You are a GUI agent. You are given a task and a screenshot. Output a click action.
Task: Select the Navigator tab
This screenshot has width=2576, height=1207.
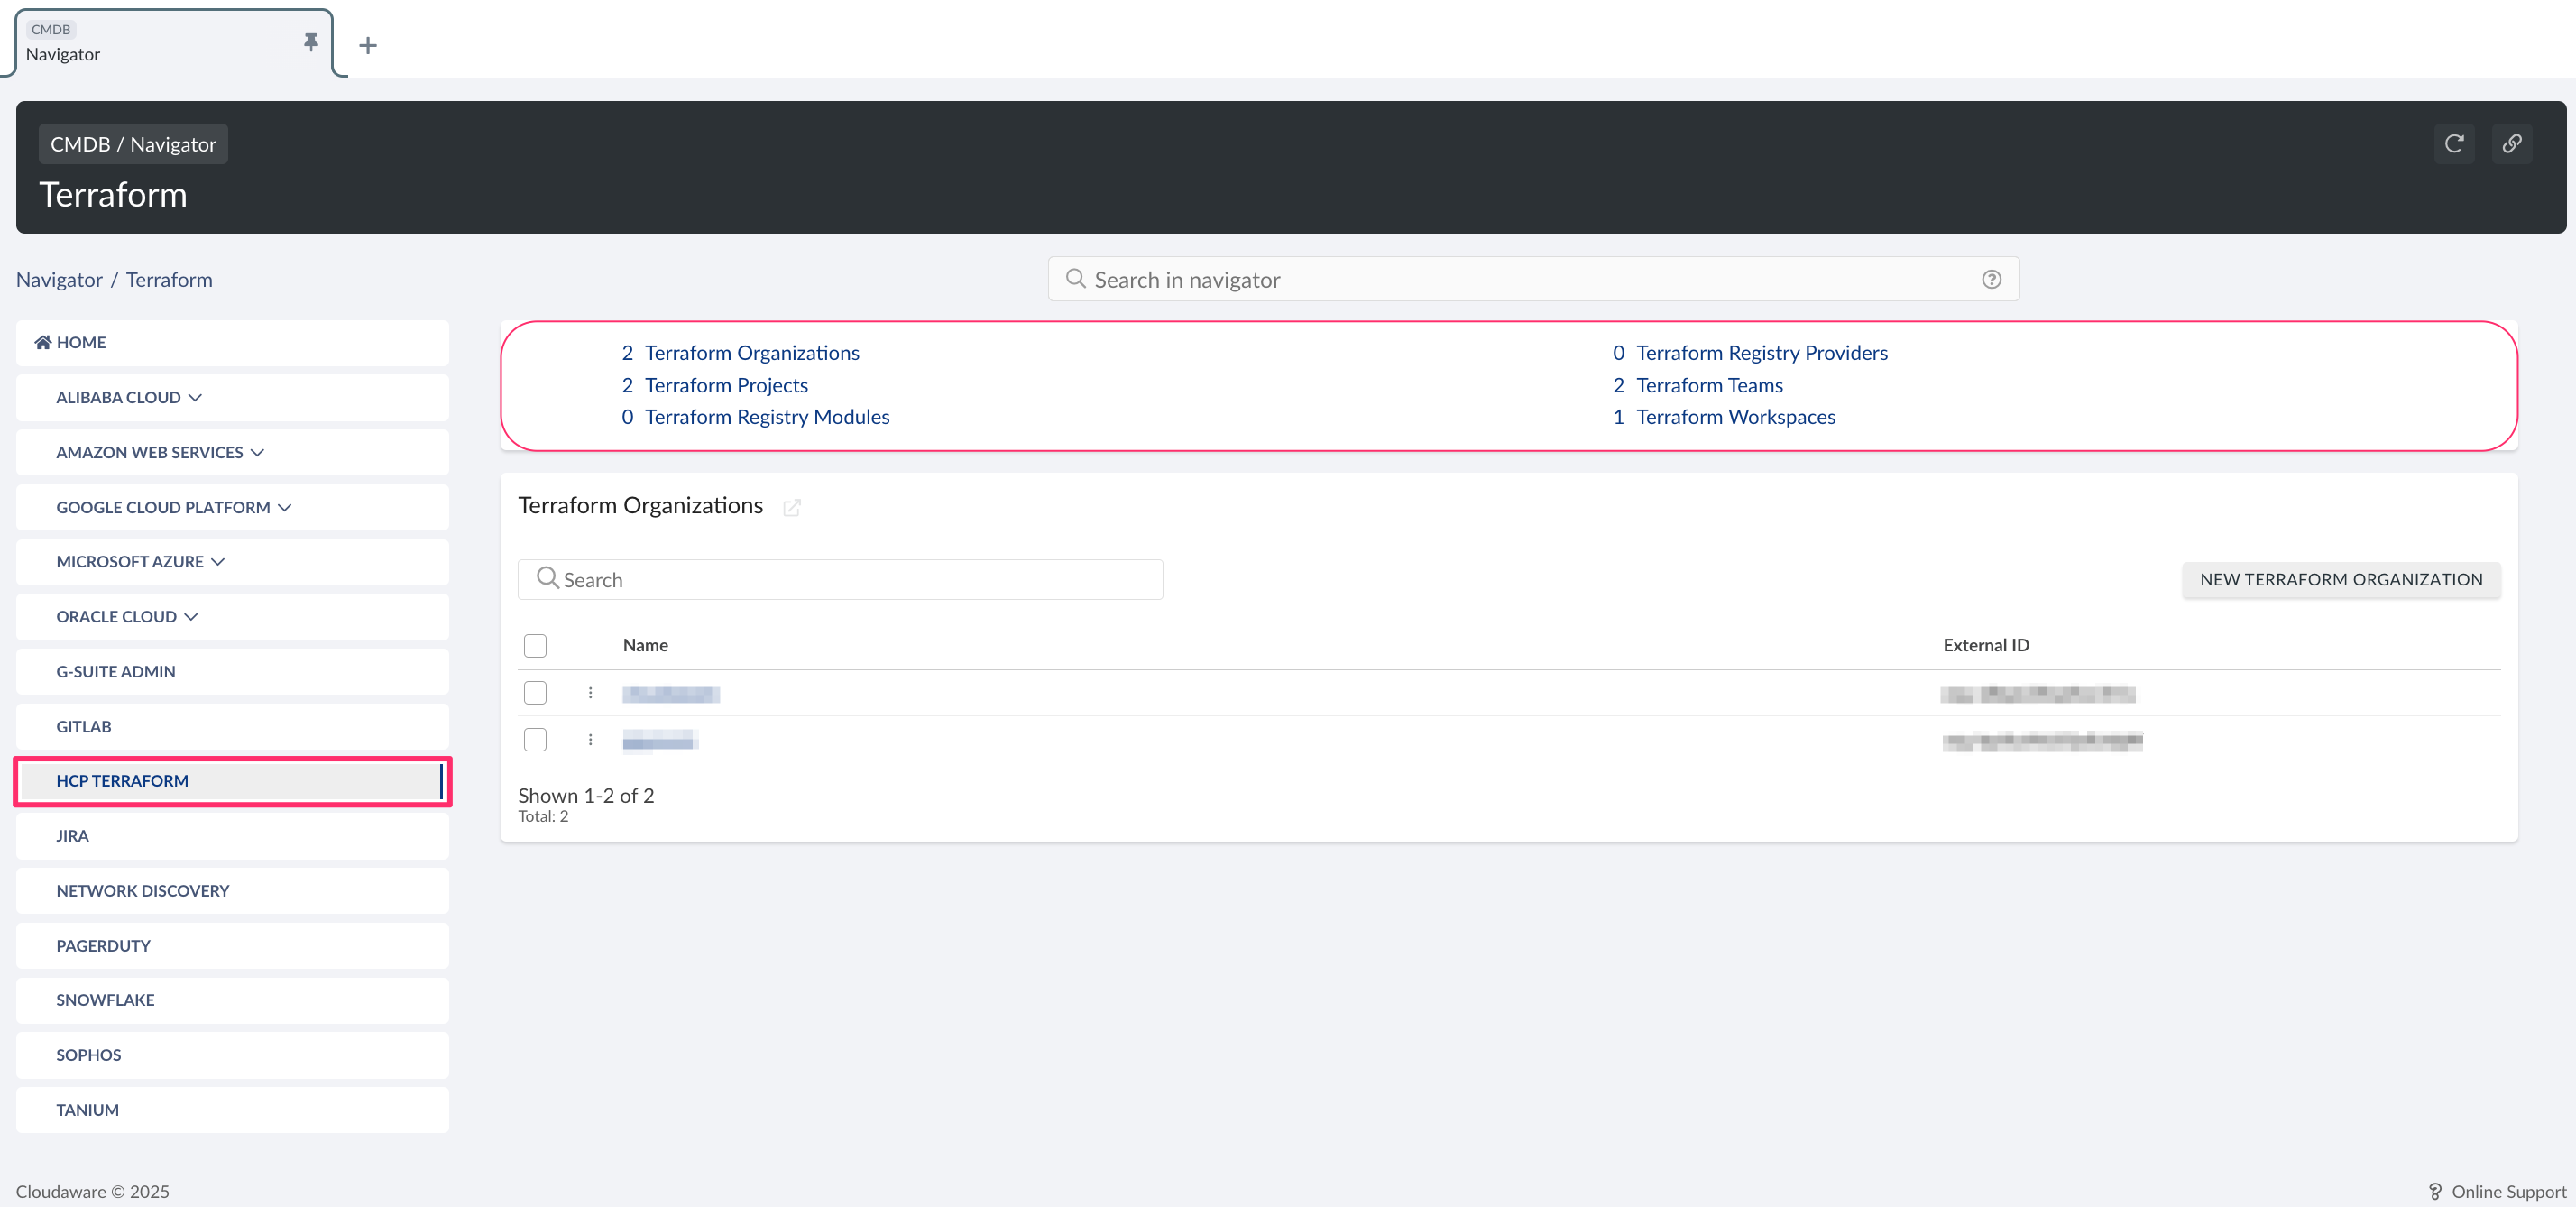point(63,54)
